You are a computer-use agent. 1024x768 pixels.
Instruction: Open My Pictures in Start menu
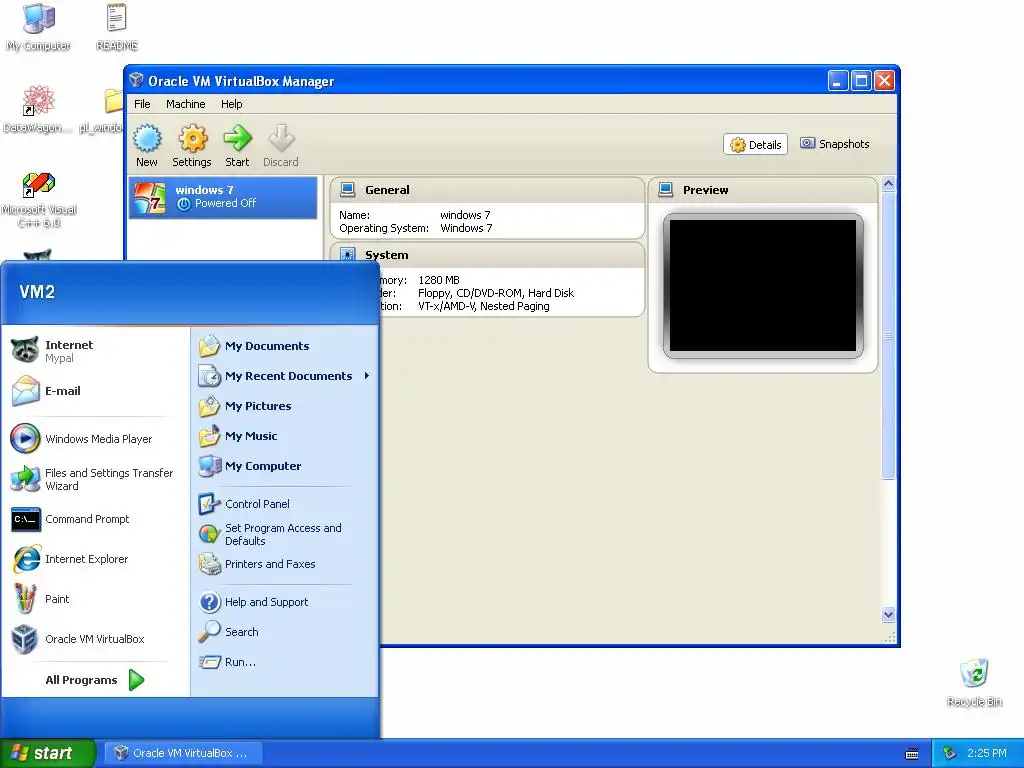(285, 406)
